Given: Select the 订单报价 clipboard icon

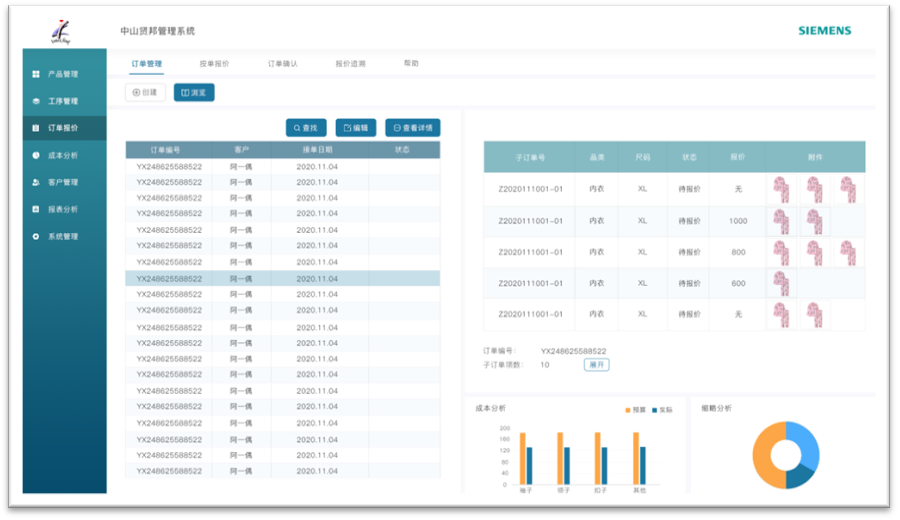Looking at the screenshot, I should pos(36,128).
